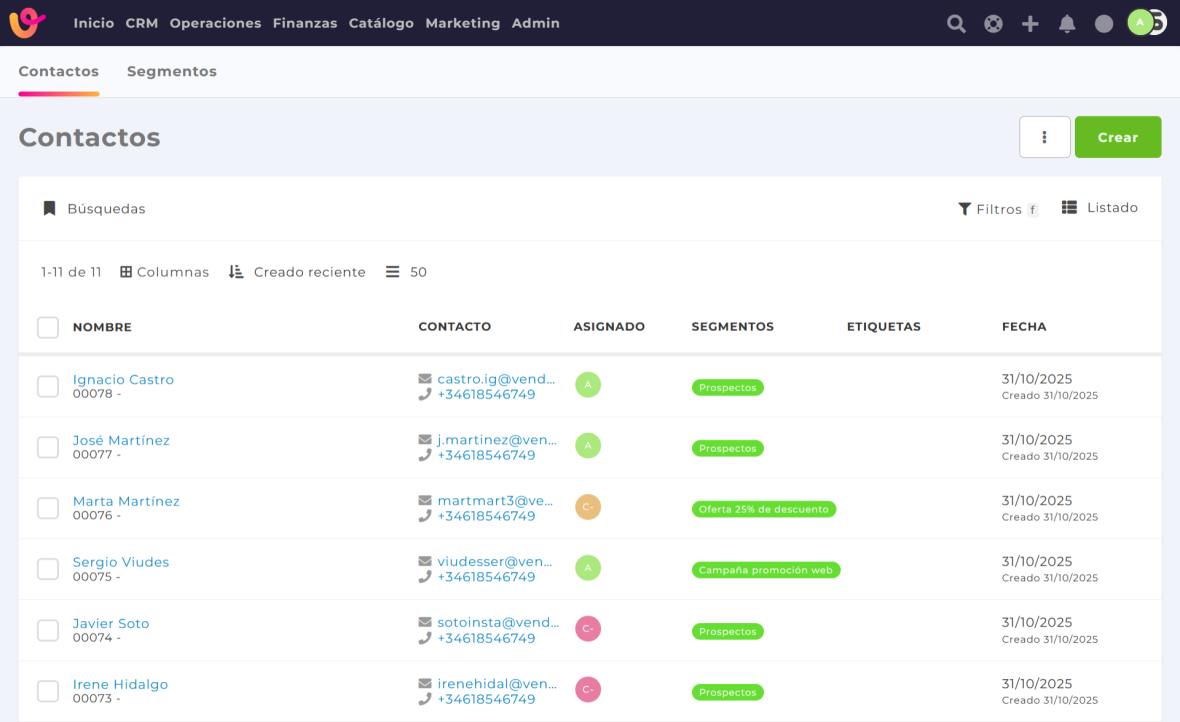Click the plus quick-add icon in header
Screen dimensions: 1180x722
coord(1030,24)
